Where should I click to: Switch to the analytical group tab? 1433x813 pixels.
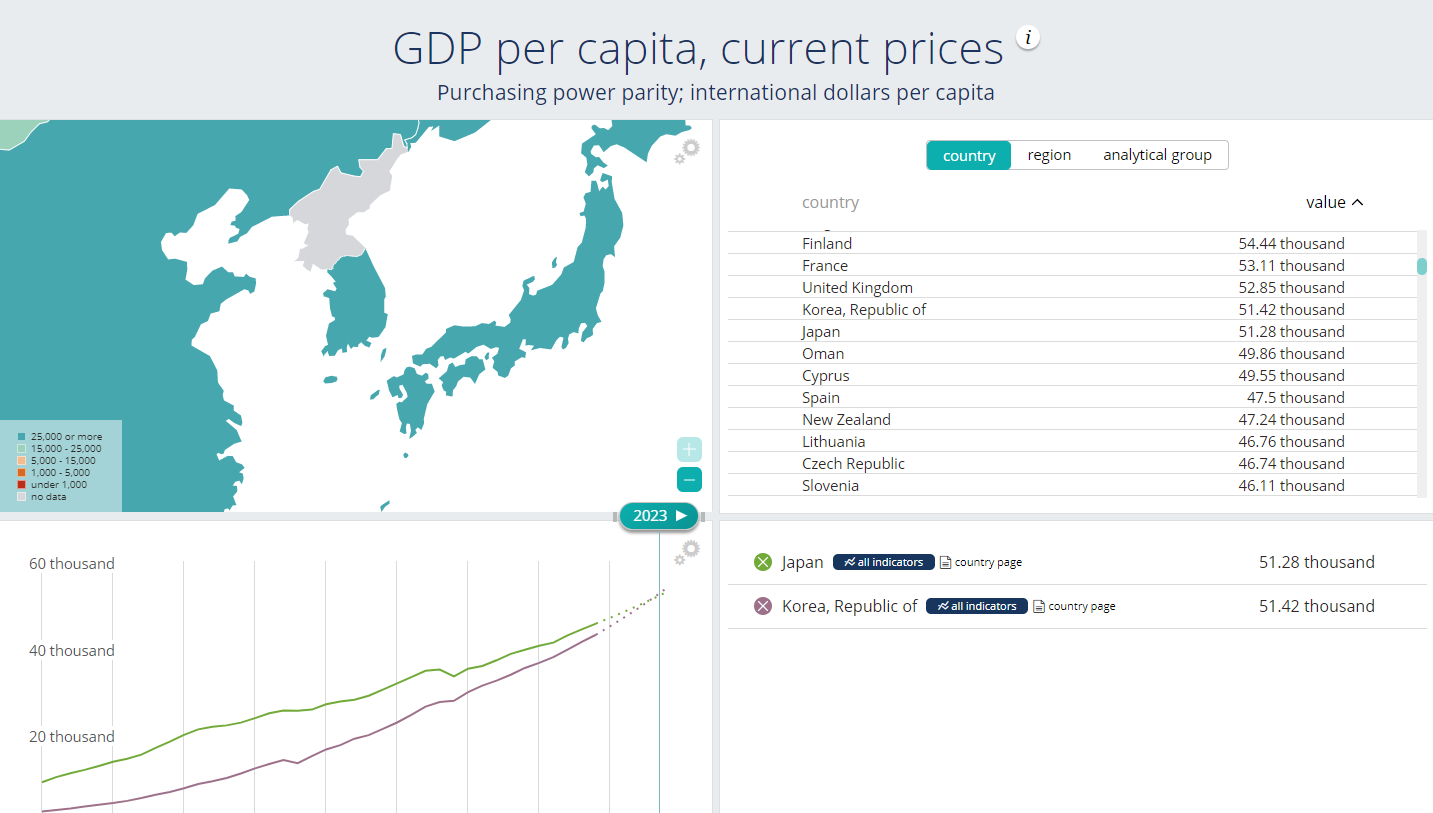[1157, 155]
